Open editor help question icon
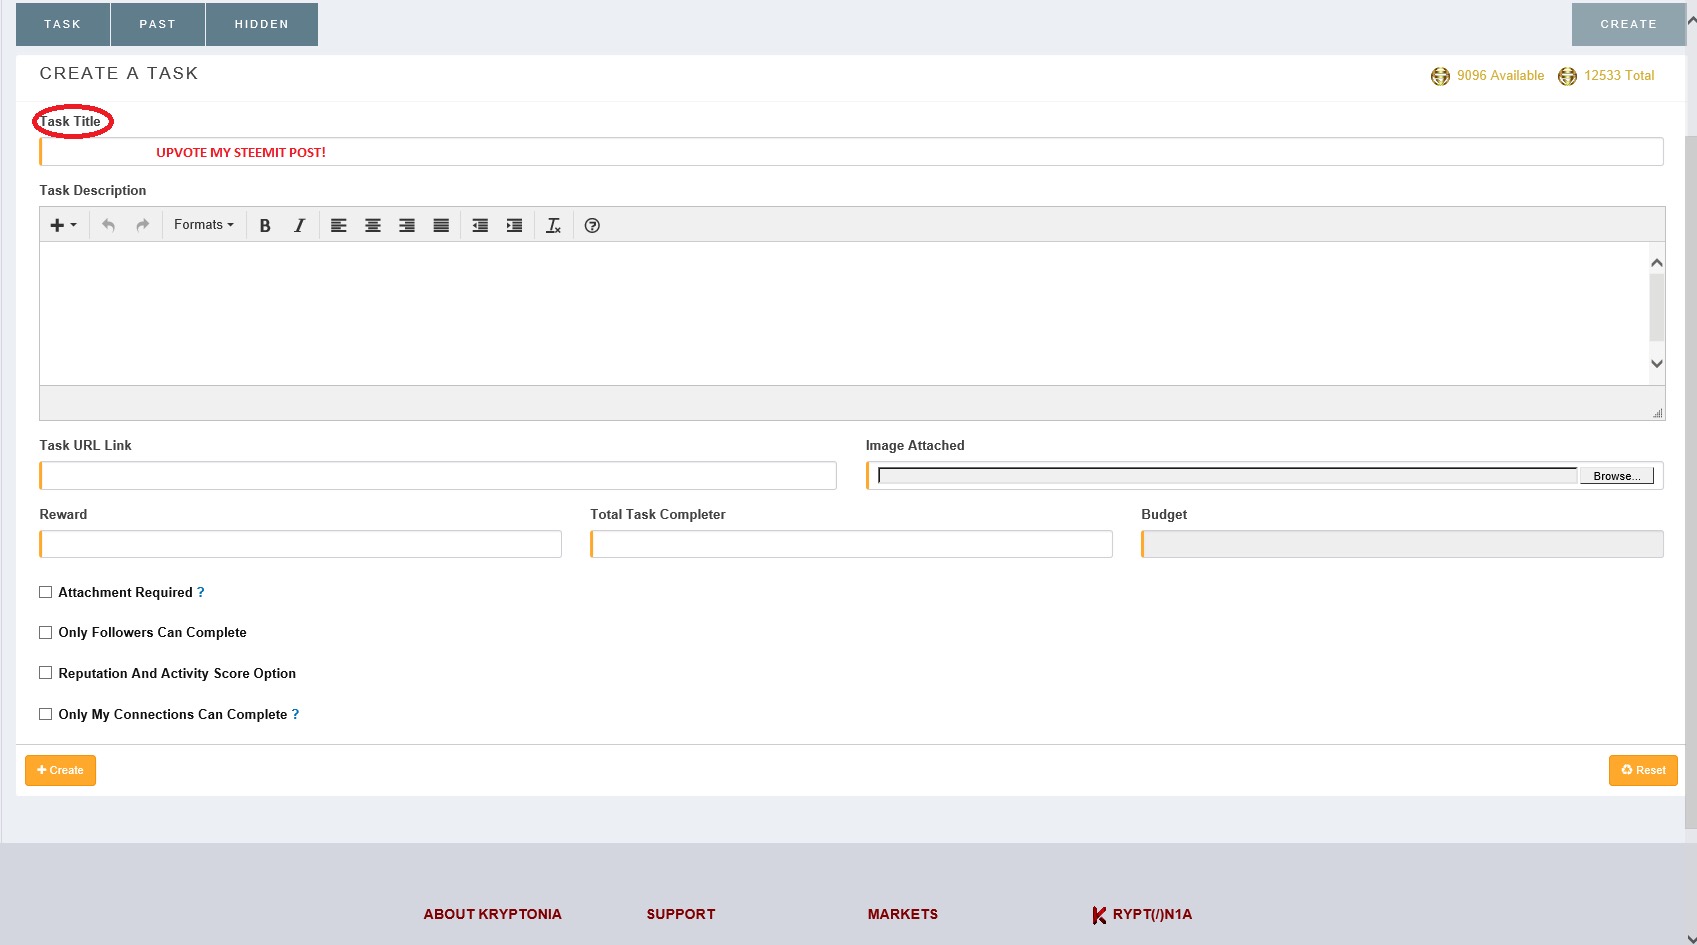 (x=592, y=225)
